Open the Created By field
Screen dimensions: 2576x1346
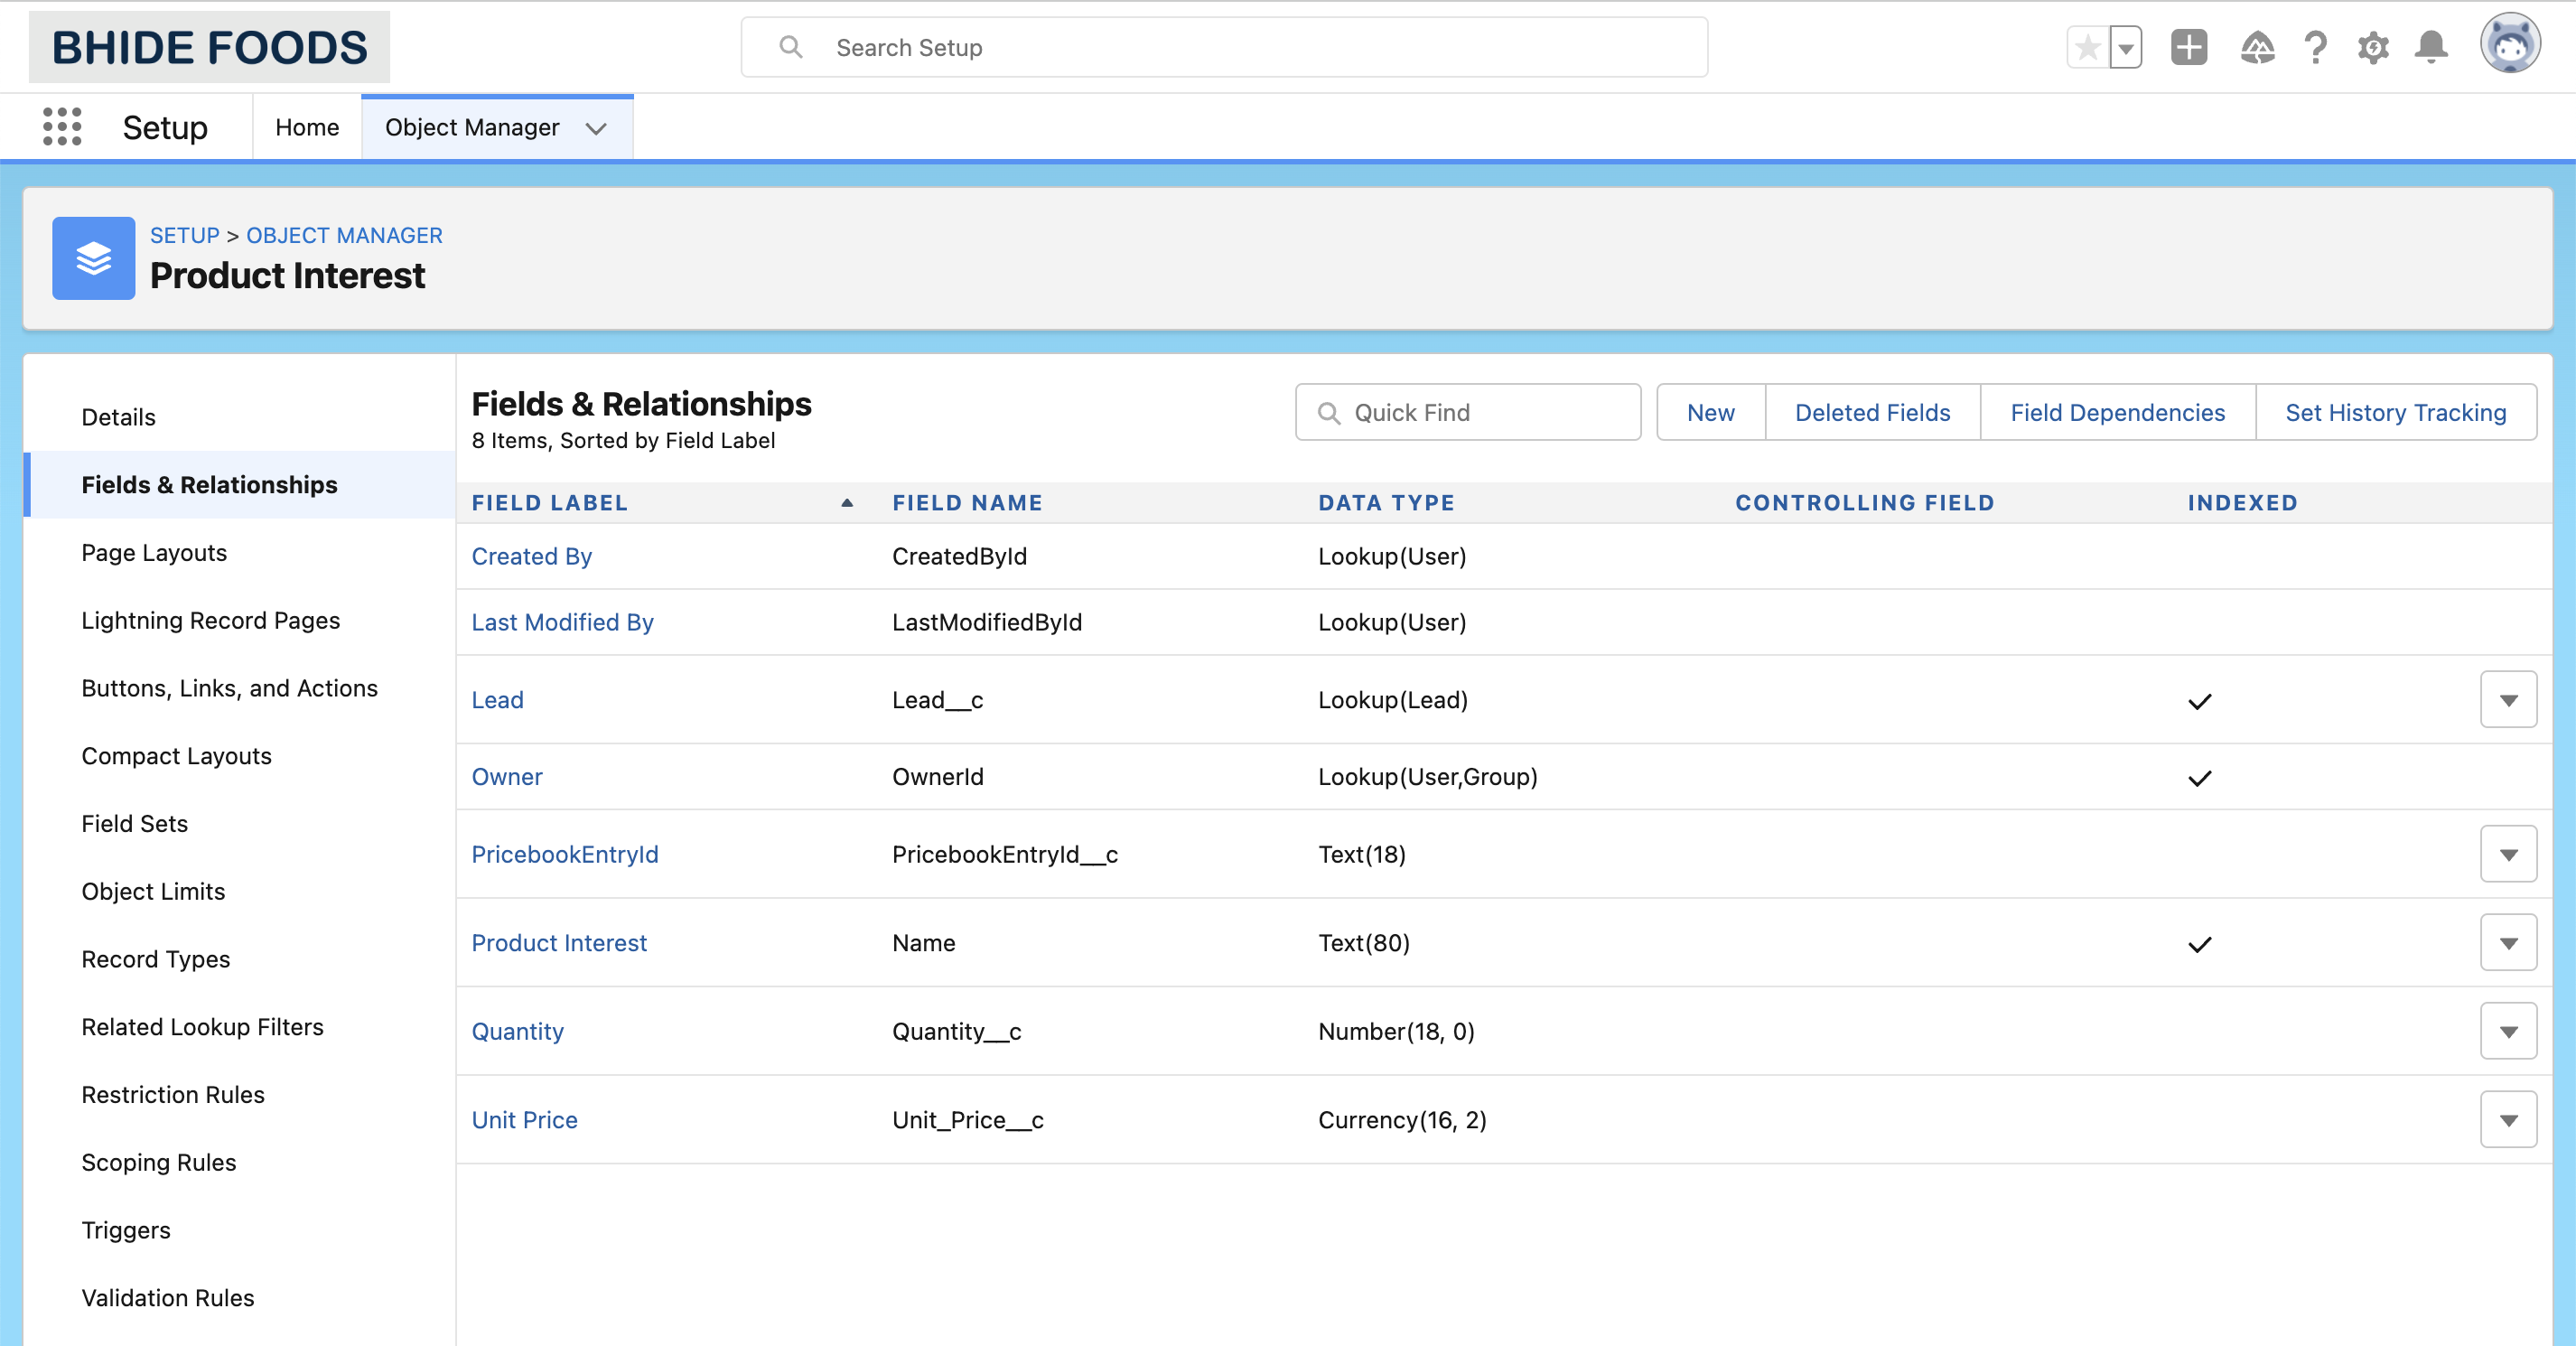point(532,556)
